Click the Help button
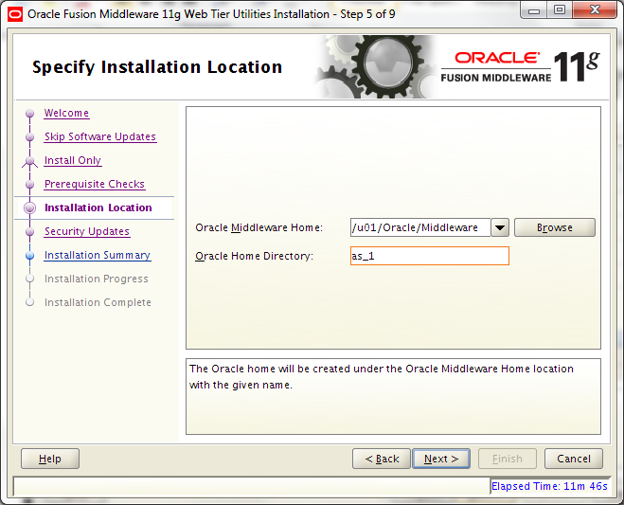 (50, 459)
